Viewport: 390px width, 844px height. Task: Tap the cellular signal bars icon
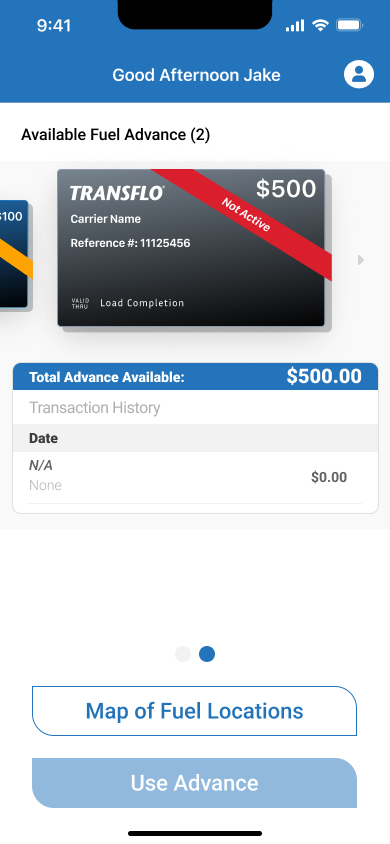(x=295, y=25)
